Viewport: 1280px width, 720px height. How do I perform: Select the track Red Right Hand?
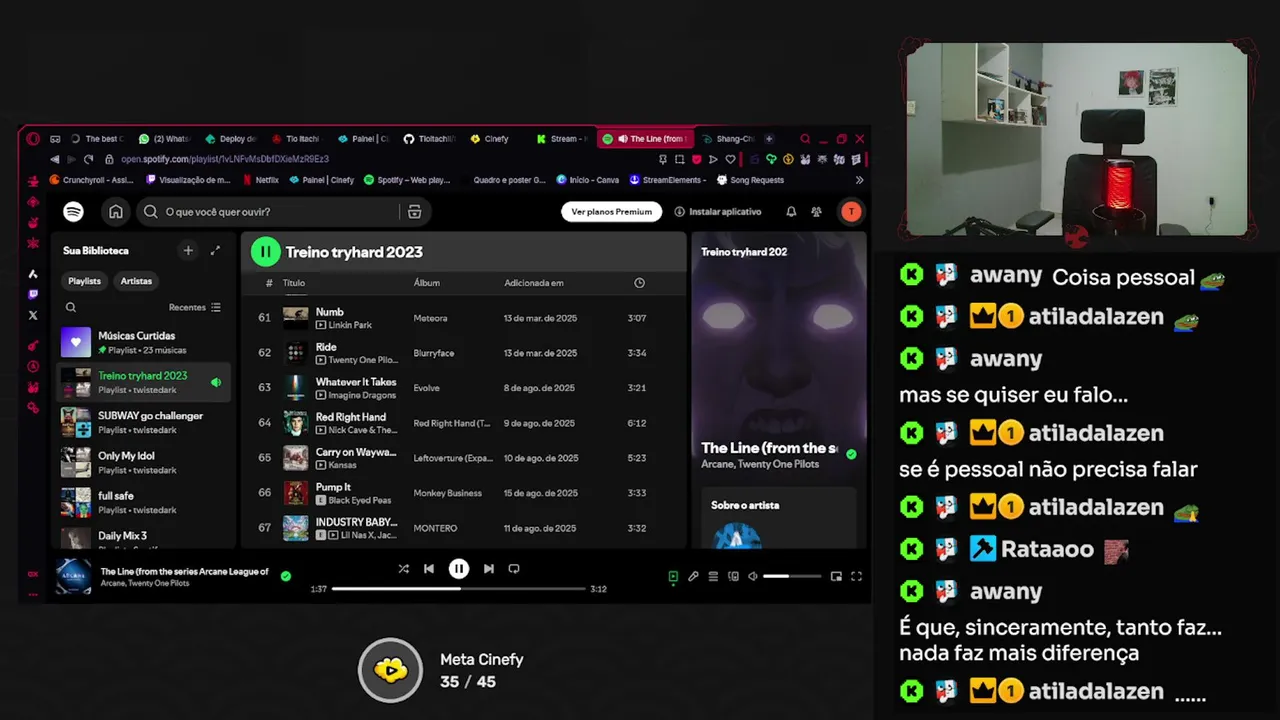tap(465, 423)
